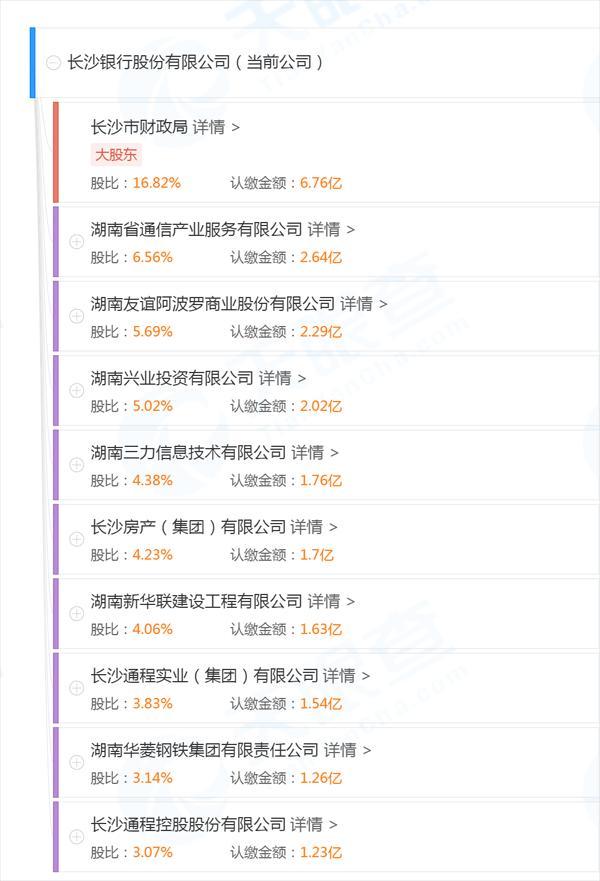Select subscribed amount 2.64亿
This screenshot has width=600, height=881.
[x=321, y=258]
